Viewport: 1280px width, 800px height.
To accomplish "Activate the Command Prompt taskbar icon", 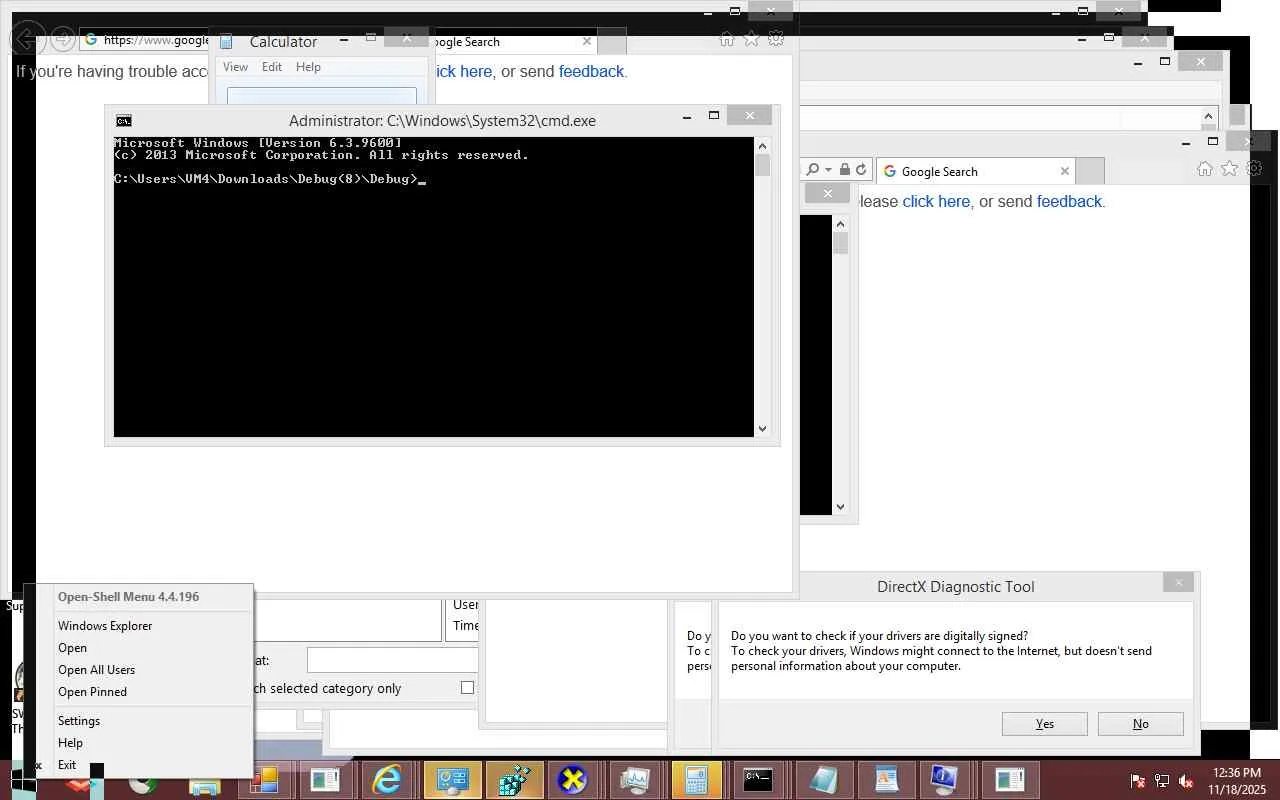I will pos(758,779).
